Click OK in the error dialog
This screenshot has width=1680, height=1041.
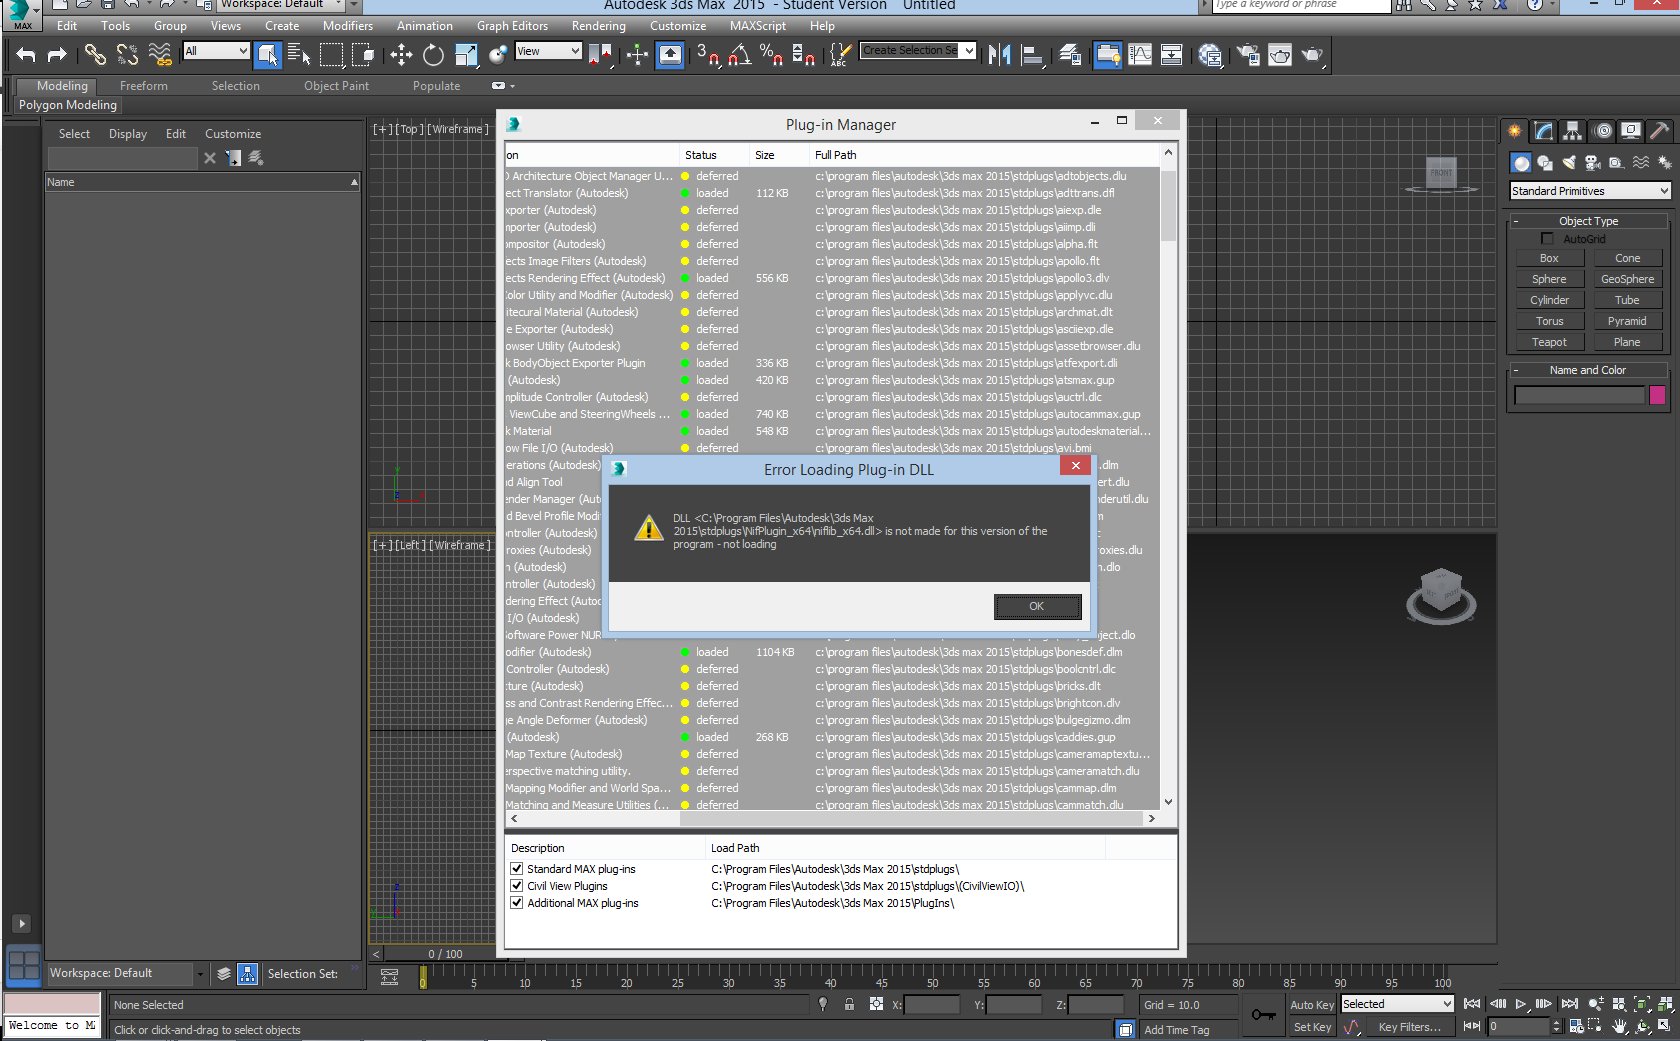[1037, 606]
